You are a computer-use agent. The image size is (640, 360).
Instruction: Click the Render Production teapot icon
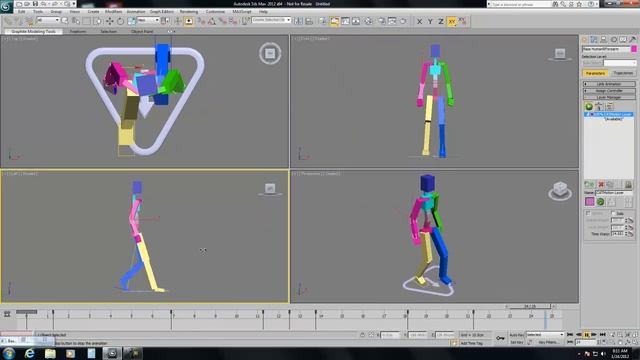[403, 21]
